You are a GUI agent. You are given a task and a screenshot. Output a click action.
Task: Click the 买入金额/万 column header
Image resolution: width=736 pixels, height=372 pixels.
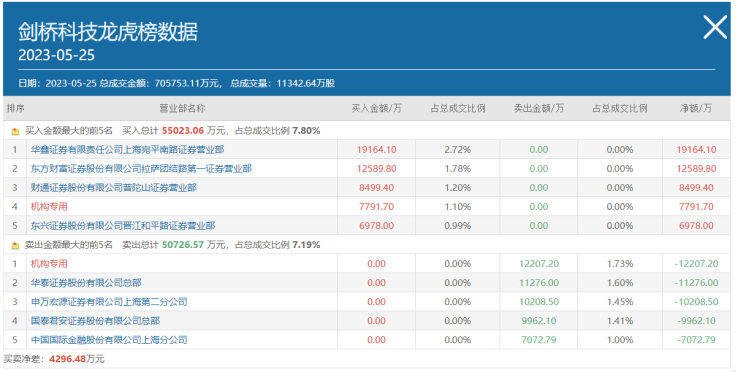pyautogui.click(x=376, y=108)
